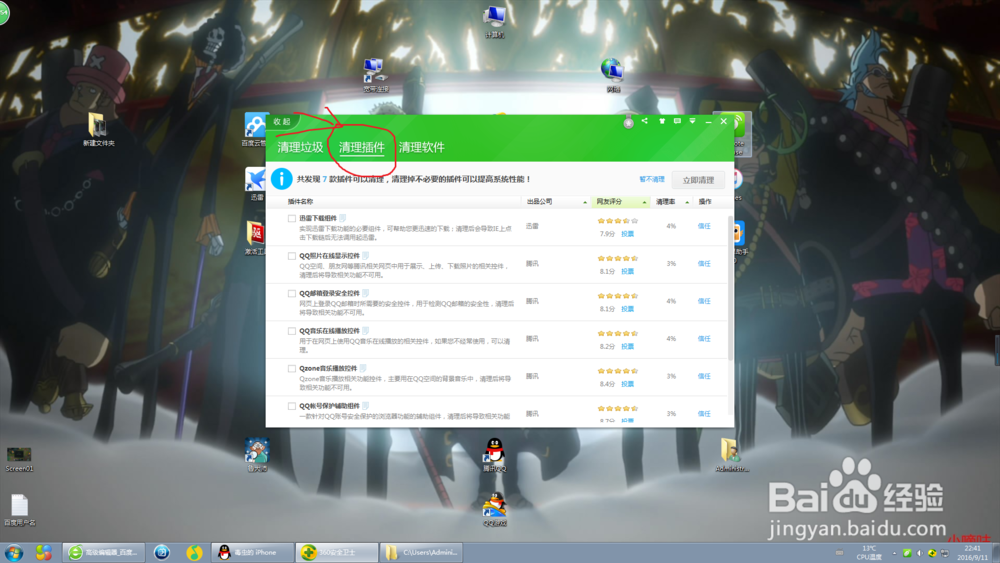Open the 360安全卫士 taskbar item
The image size is (1000, 563).
335,552
